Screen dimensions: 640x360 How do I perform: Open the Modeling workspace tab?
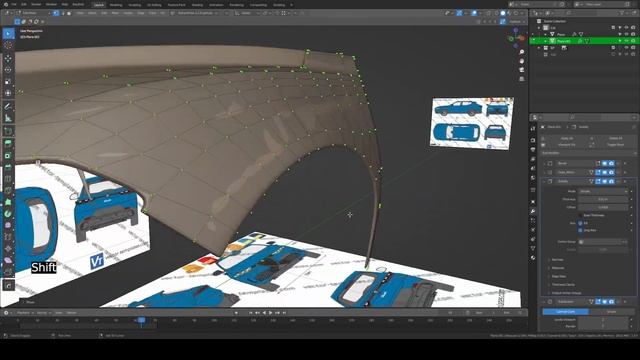[116, 5]
